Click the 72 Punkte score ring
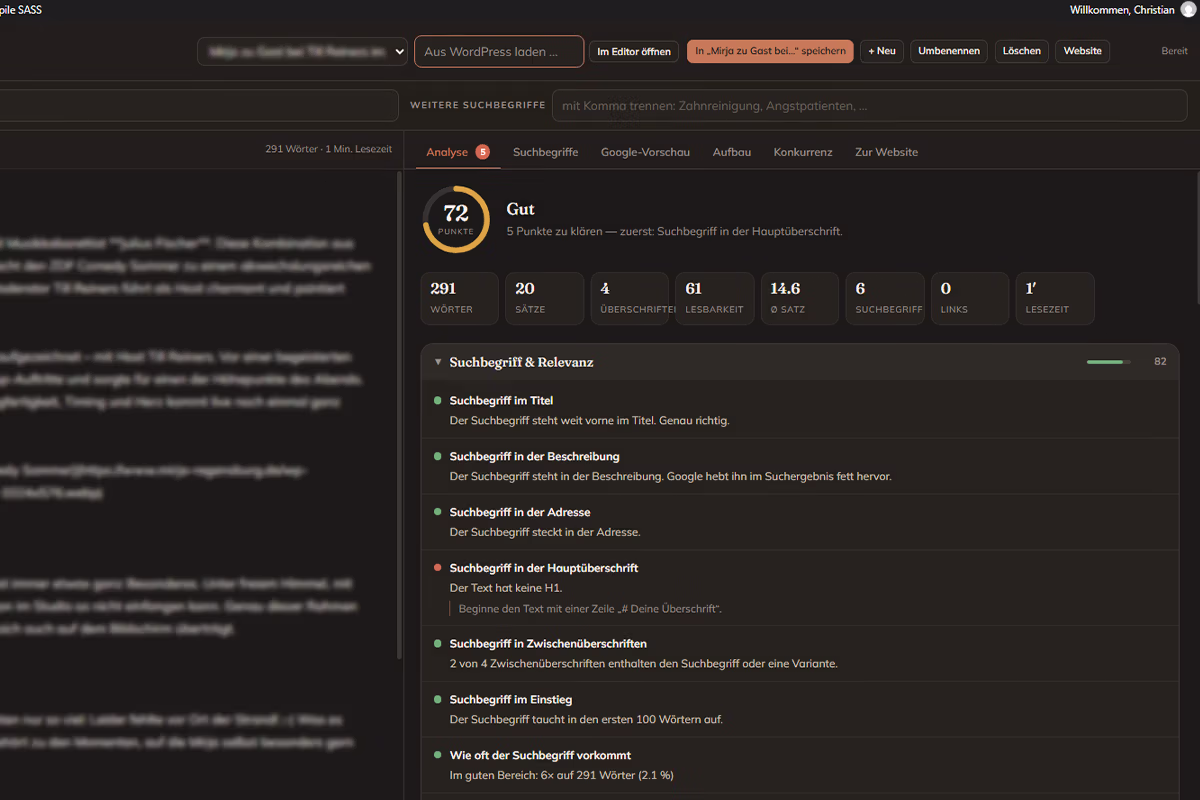This screenshot has height=800, width=1200. 456,219
